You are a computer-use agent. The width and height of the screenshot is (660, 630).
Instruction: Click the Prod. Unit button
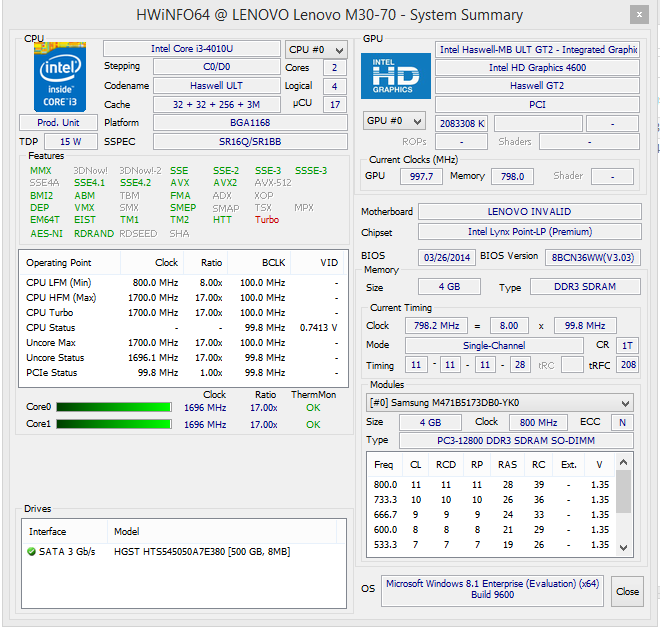pyautogui.click(x=58, y=122)
